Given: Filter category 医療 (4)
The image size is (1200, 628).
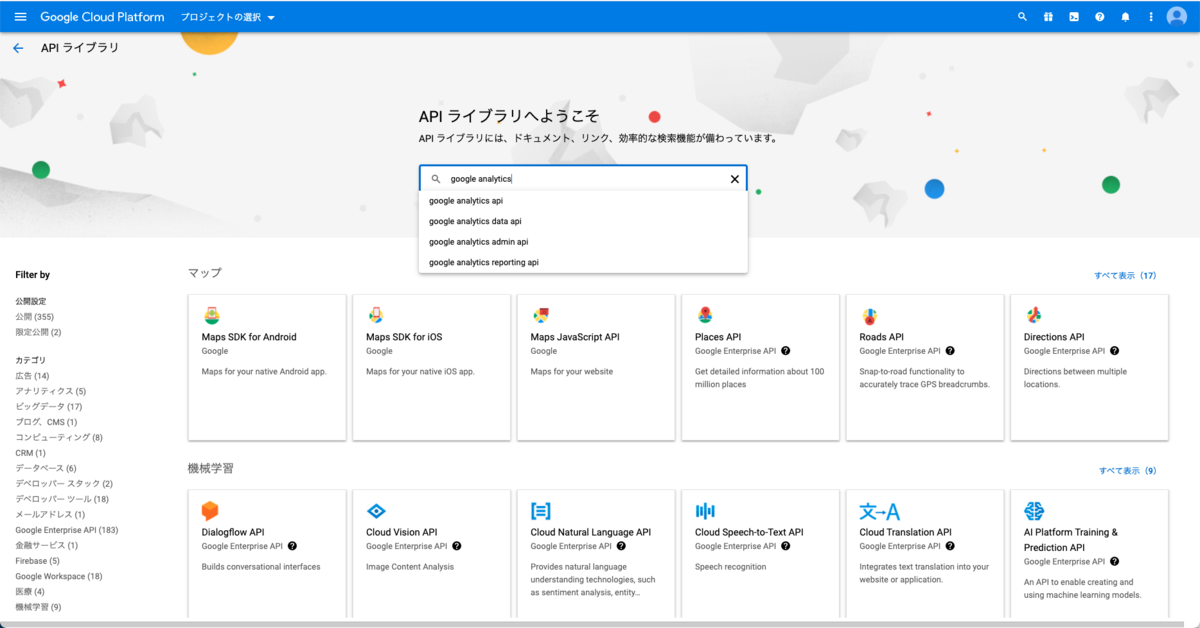Looking at the screenshot, I should click(x=30, y=591).
